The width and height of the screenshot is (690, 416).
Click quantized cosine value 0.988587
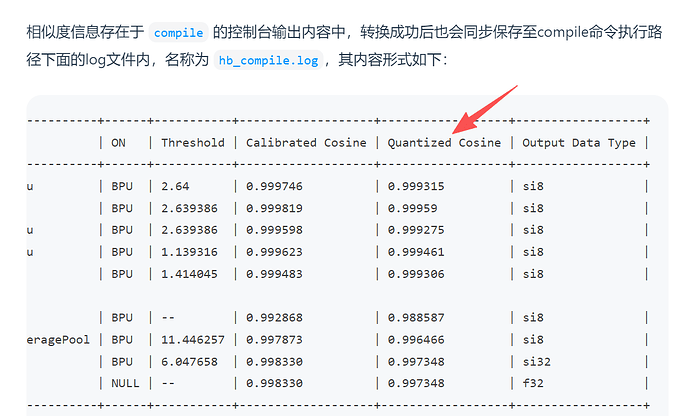point(416,318)
